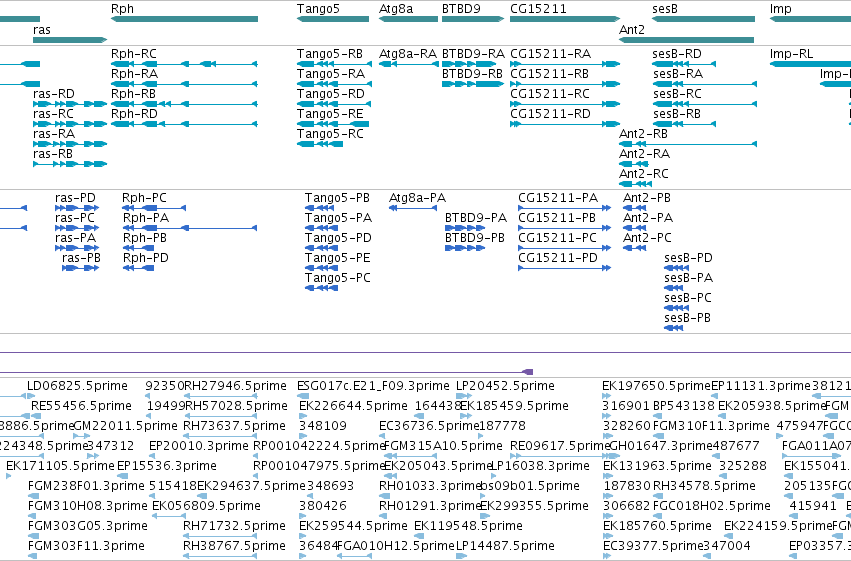Select protein feature Rph-PA
The height and width of the screenshot is (561, 851).
(189, 228)
